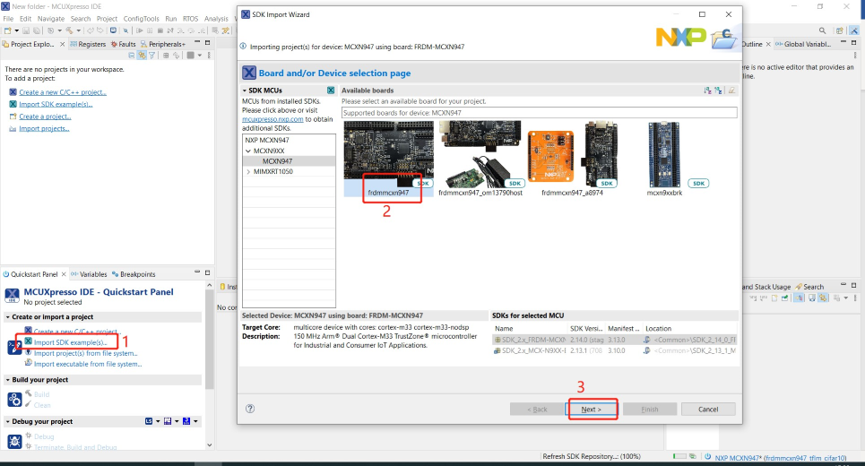Close the Project Explorer tab
The image size is (865, 466).
(x=62, y=44)
